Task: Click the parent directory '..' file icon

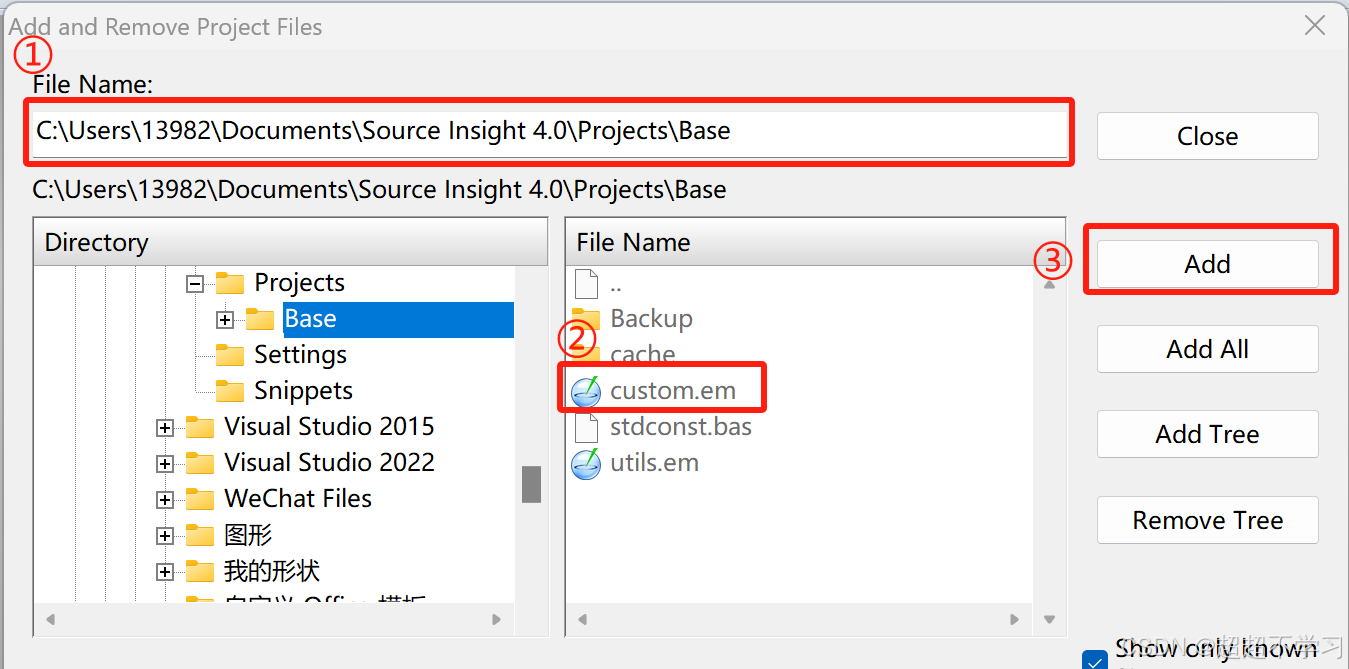Action: click(586, 284)
